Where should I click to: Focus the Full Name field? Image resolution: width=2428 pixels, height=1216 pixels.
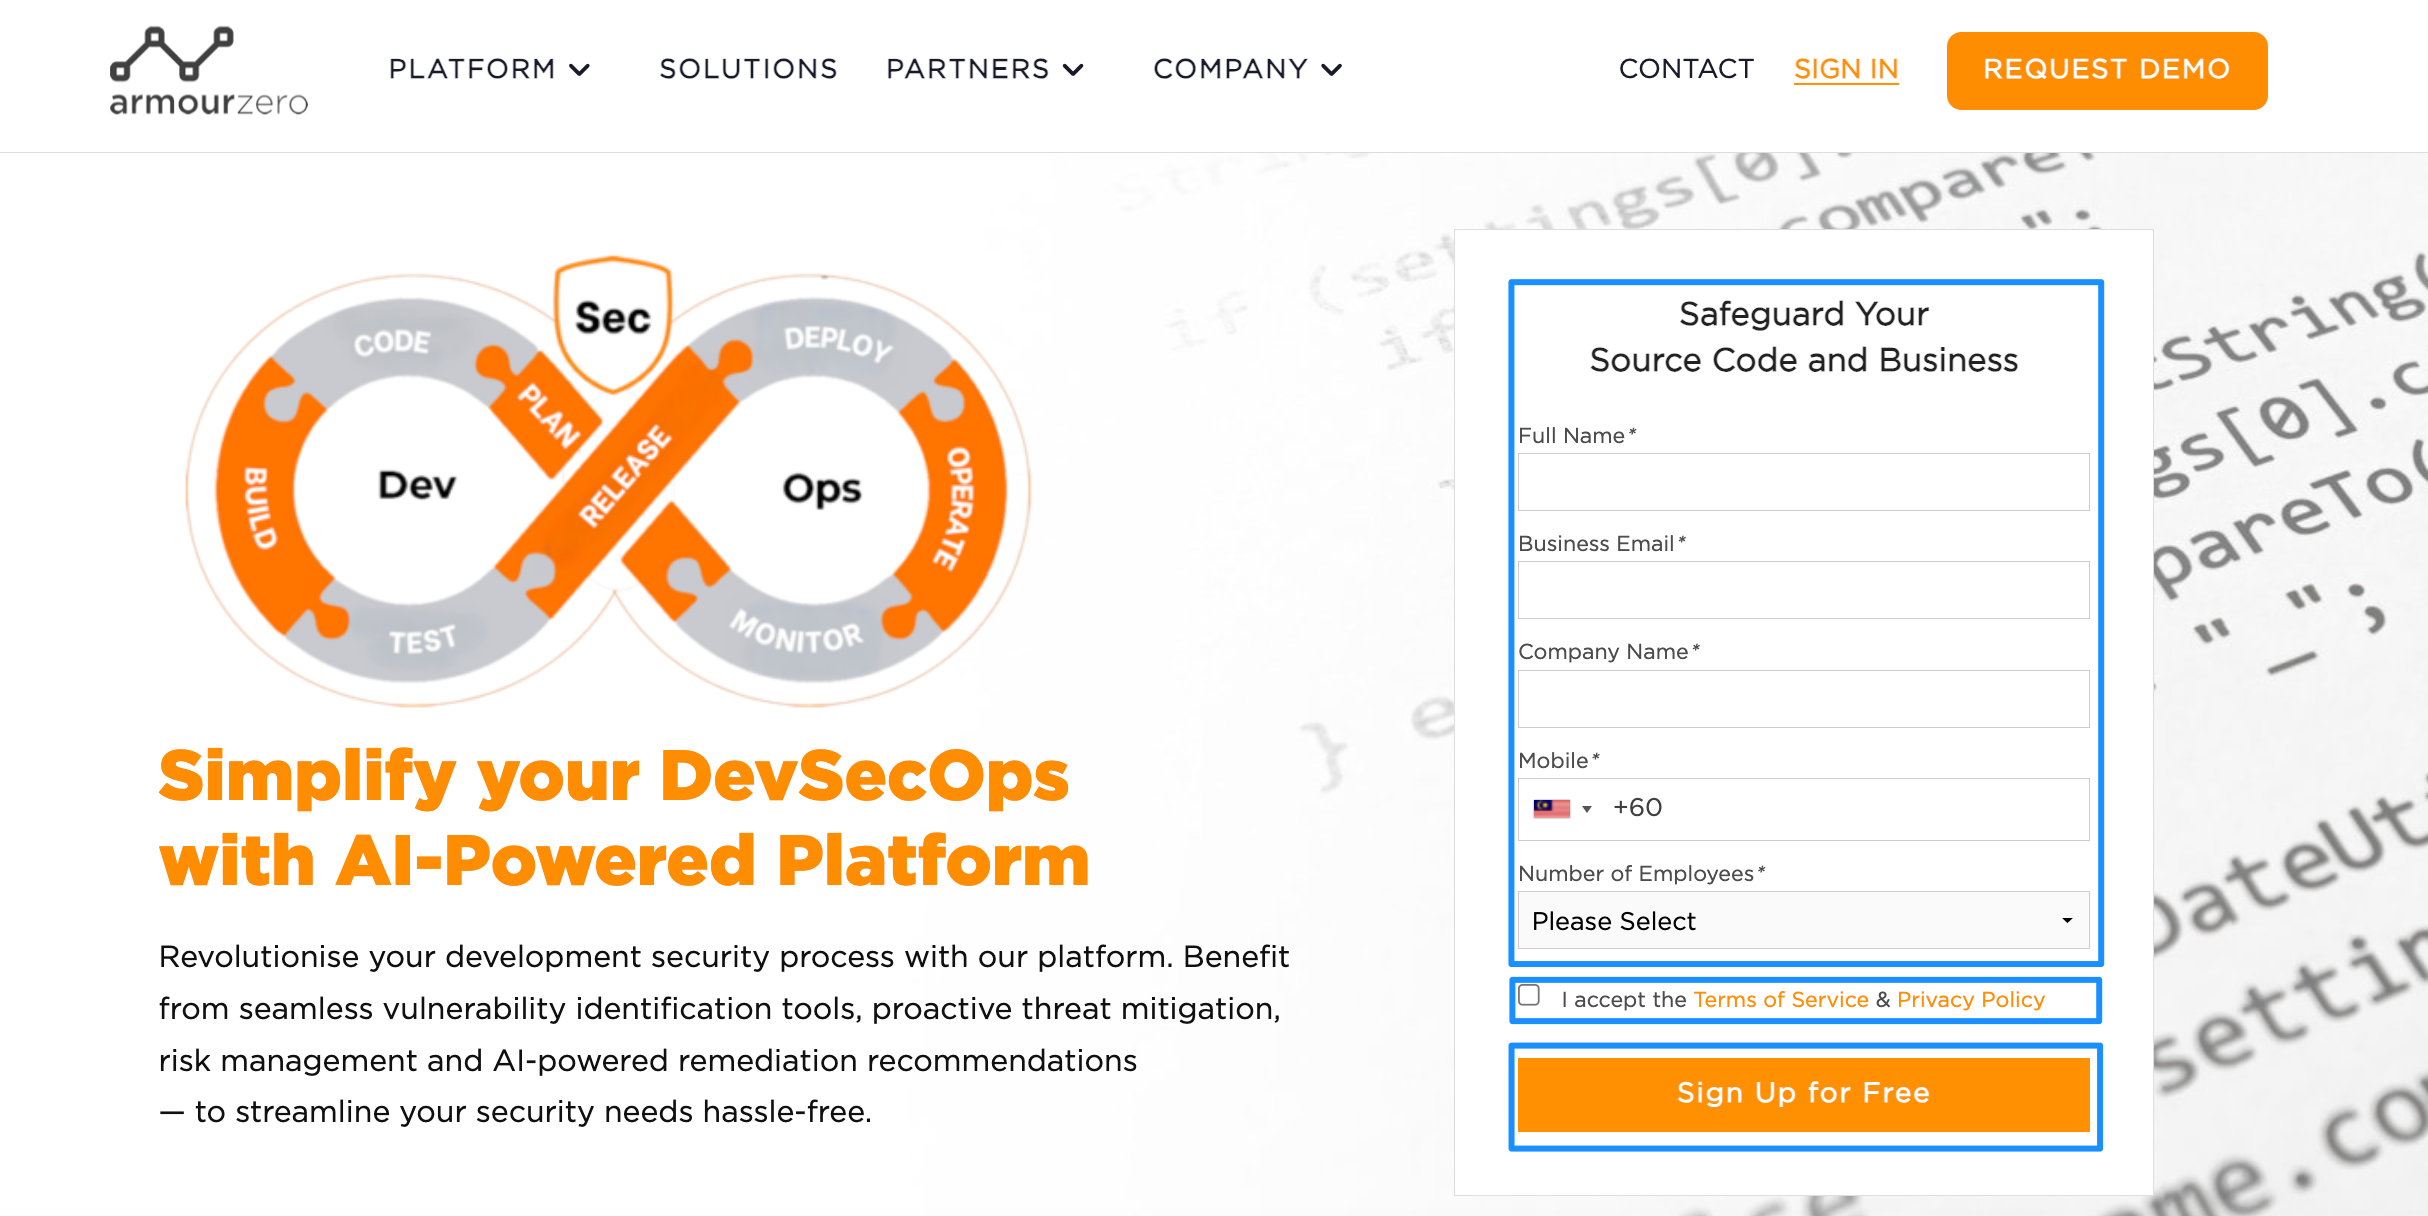point(1803,482)
